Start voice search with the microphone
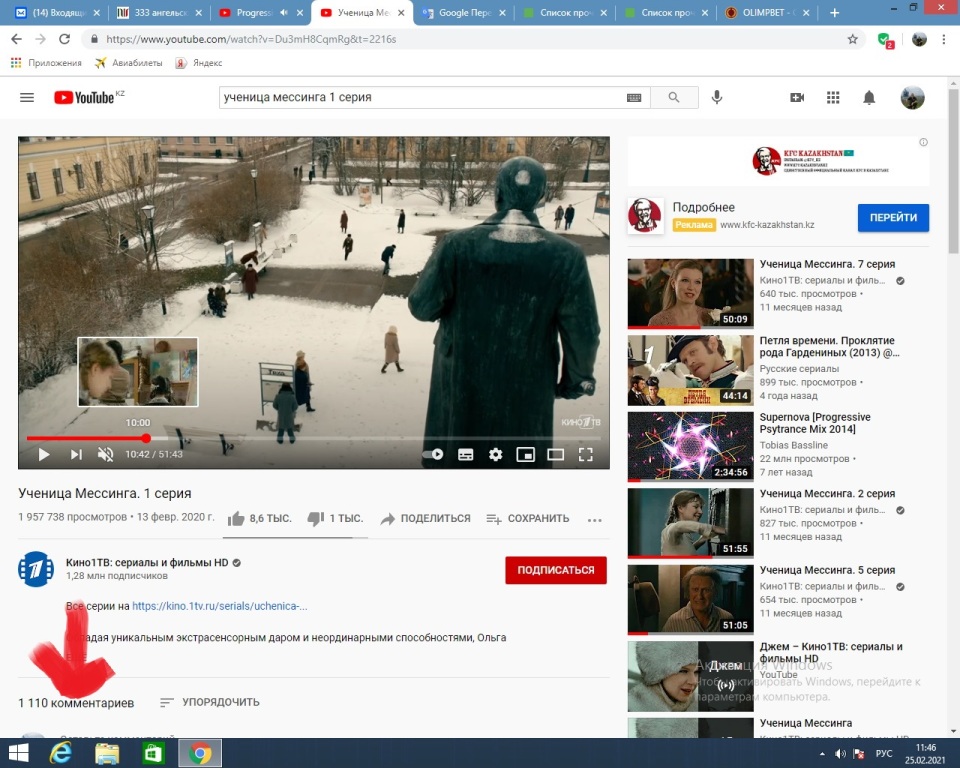 coord(717,97)
